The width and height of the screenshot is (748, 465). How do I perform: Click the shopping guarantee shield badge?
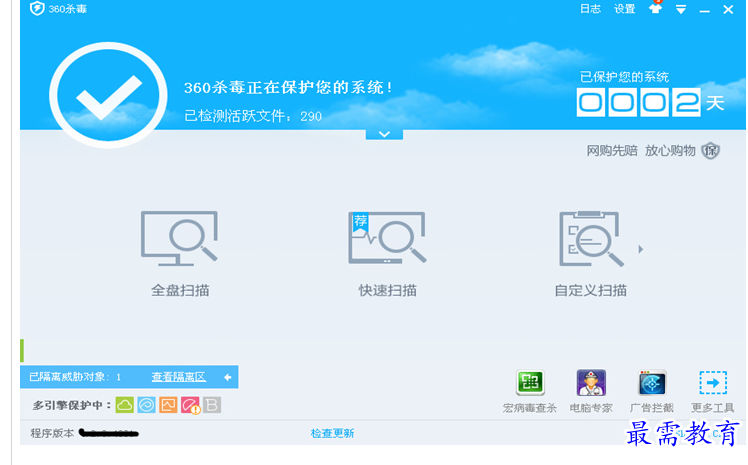pos(710,151)
